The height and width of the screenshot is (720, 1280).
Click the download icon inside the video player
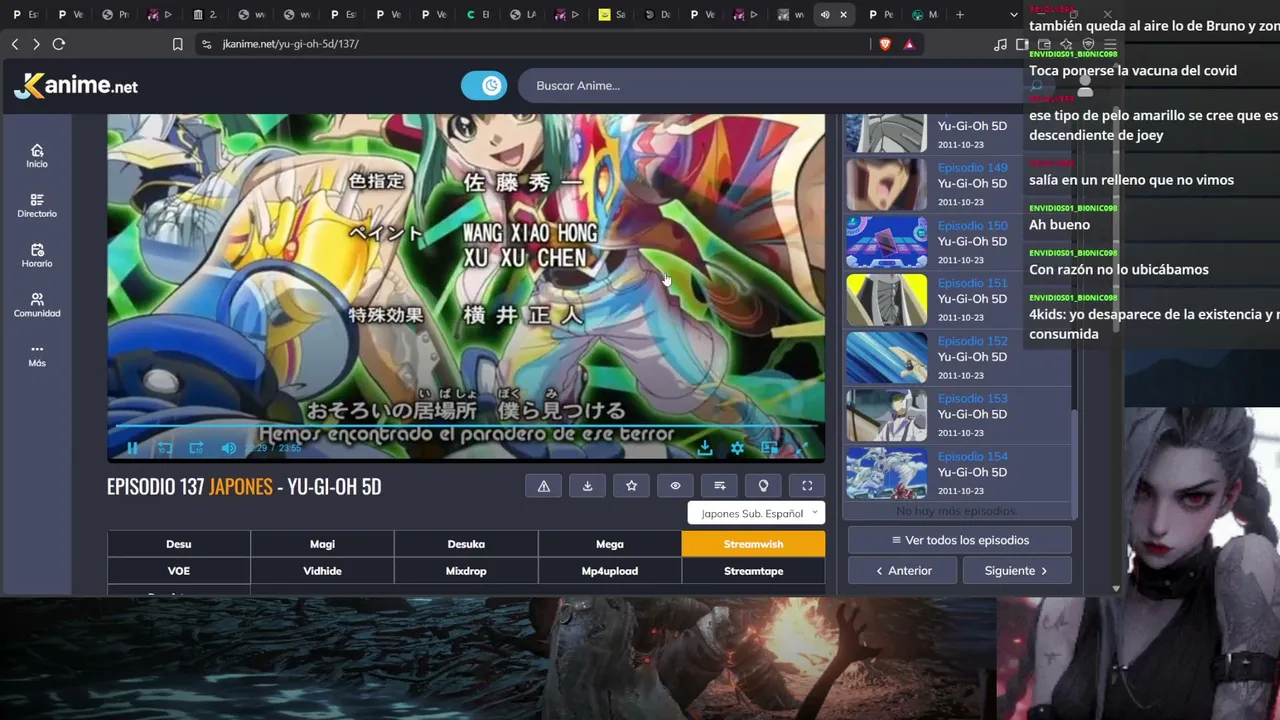705,448
